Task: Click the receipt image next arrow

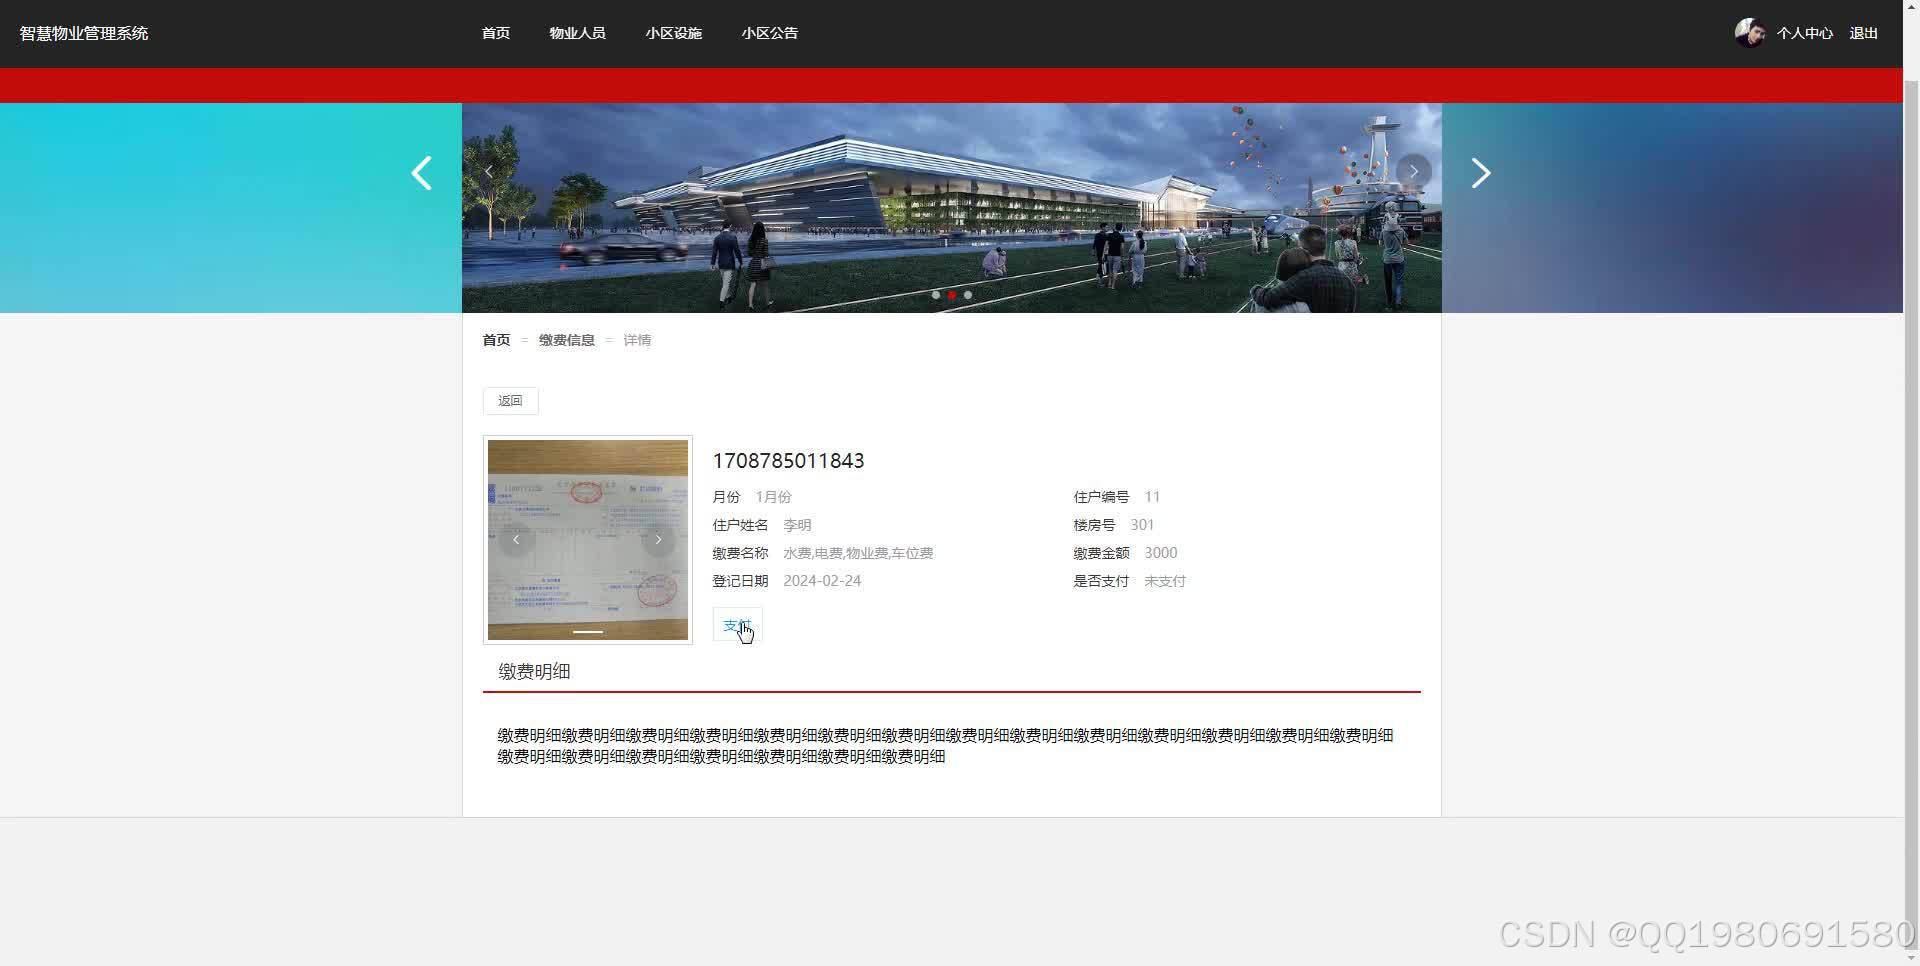Action: point(658,539)
